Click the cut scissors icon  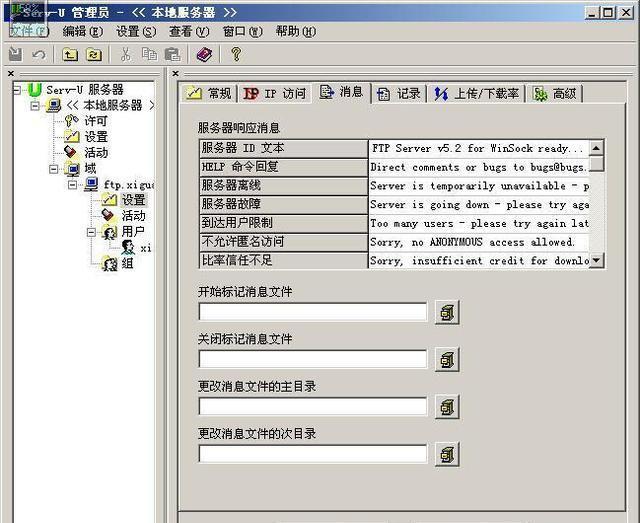(x=125, y=54)
